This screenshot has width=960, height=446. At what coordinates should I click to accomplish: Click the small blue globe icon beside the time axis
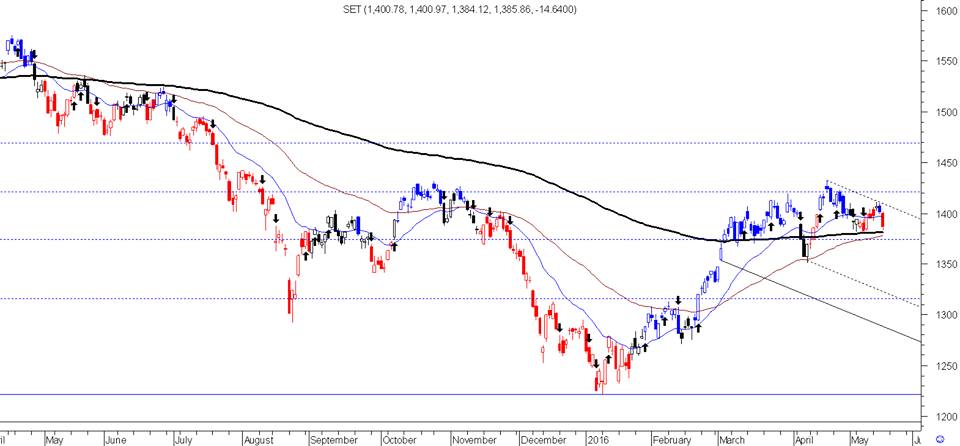pyautogui.click(x=940, y=439)
